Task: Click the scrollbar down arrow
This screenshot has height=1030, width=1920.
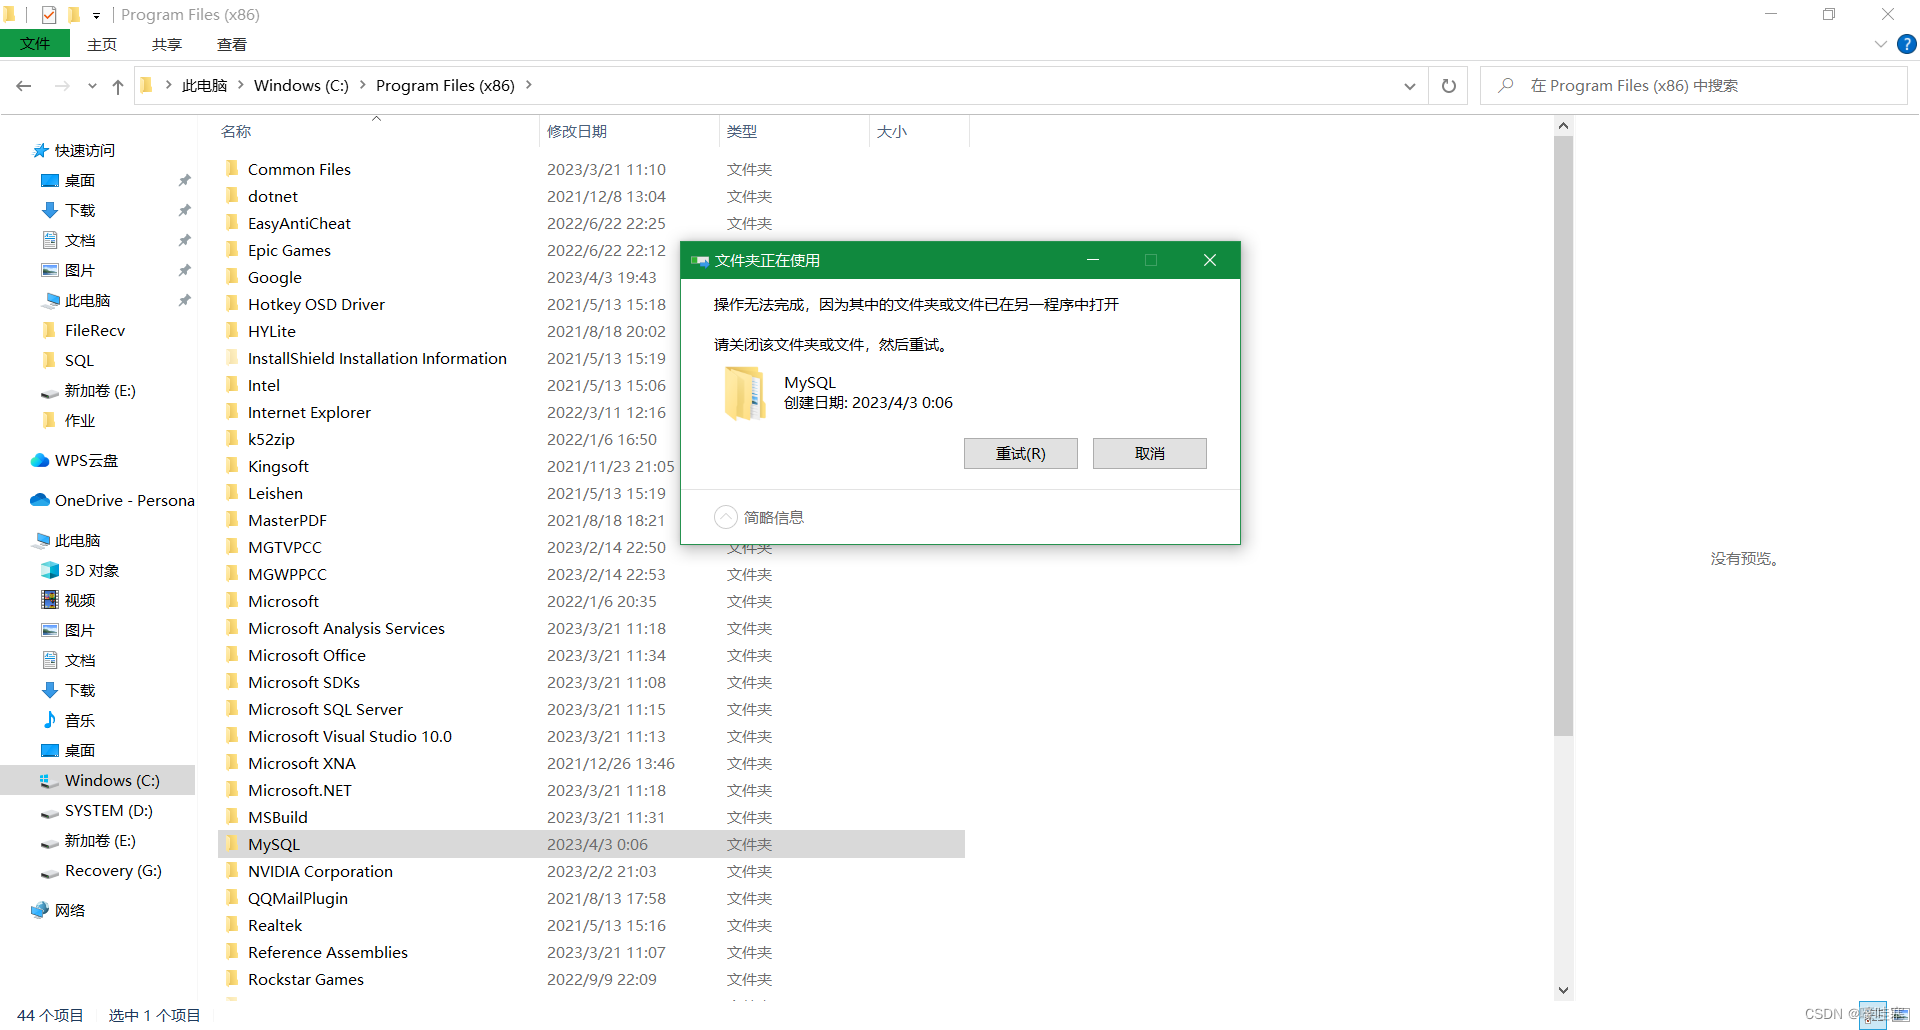Action: pyautogui.click(x=1563, y=991)
